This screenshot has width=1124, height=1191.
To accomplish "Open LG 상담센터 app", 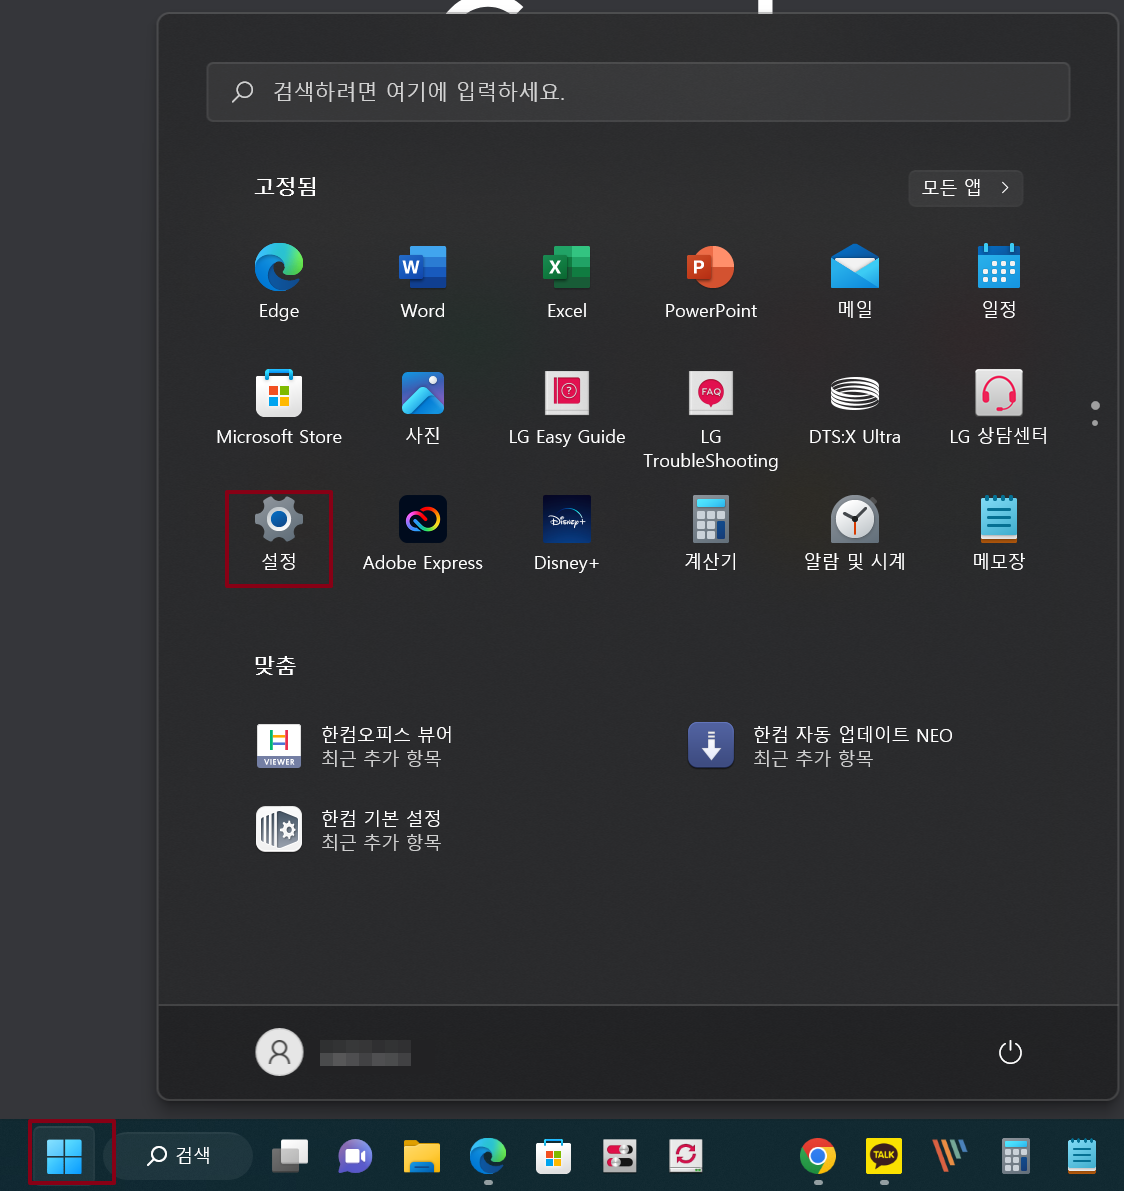I will pos(999,408).
